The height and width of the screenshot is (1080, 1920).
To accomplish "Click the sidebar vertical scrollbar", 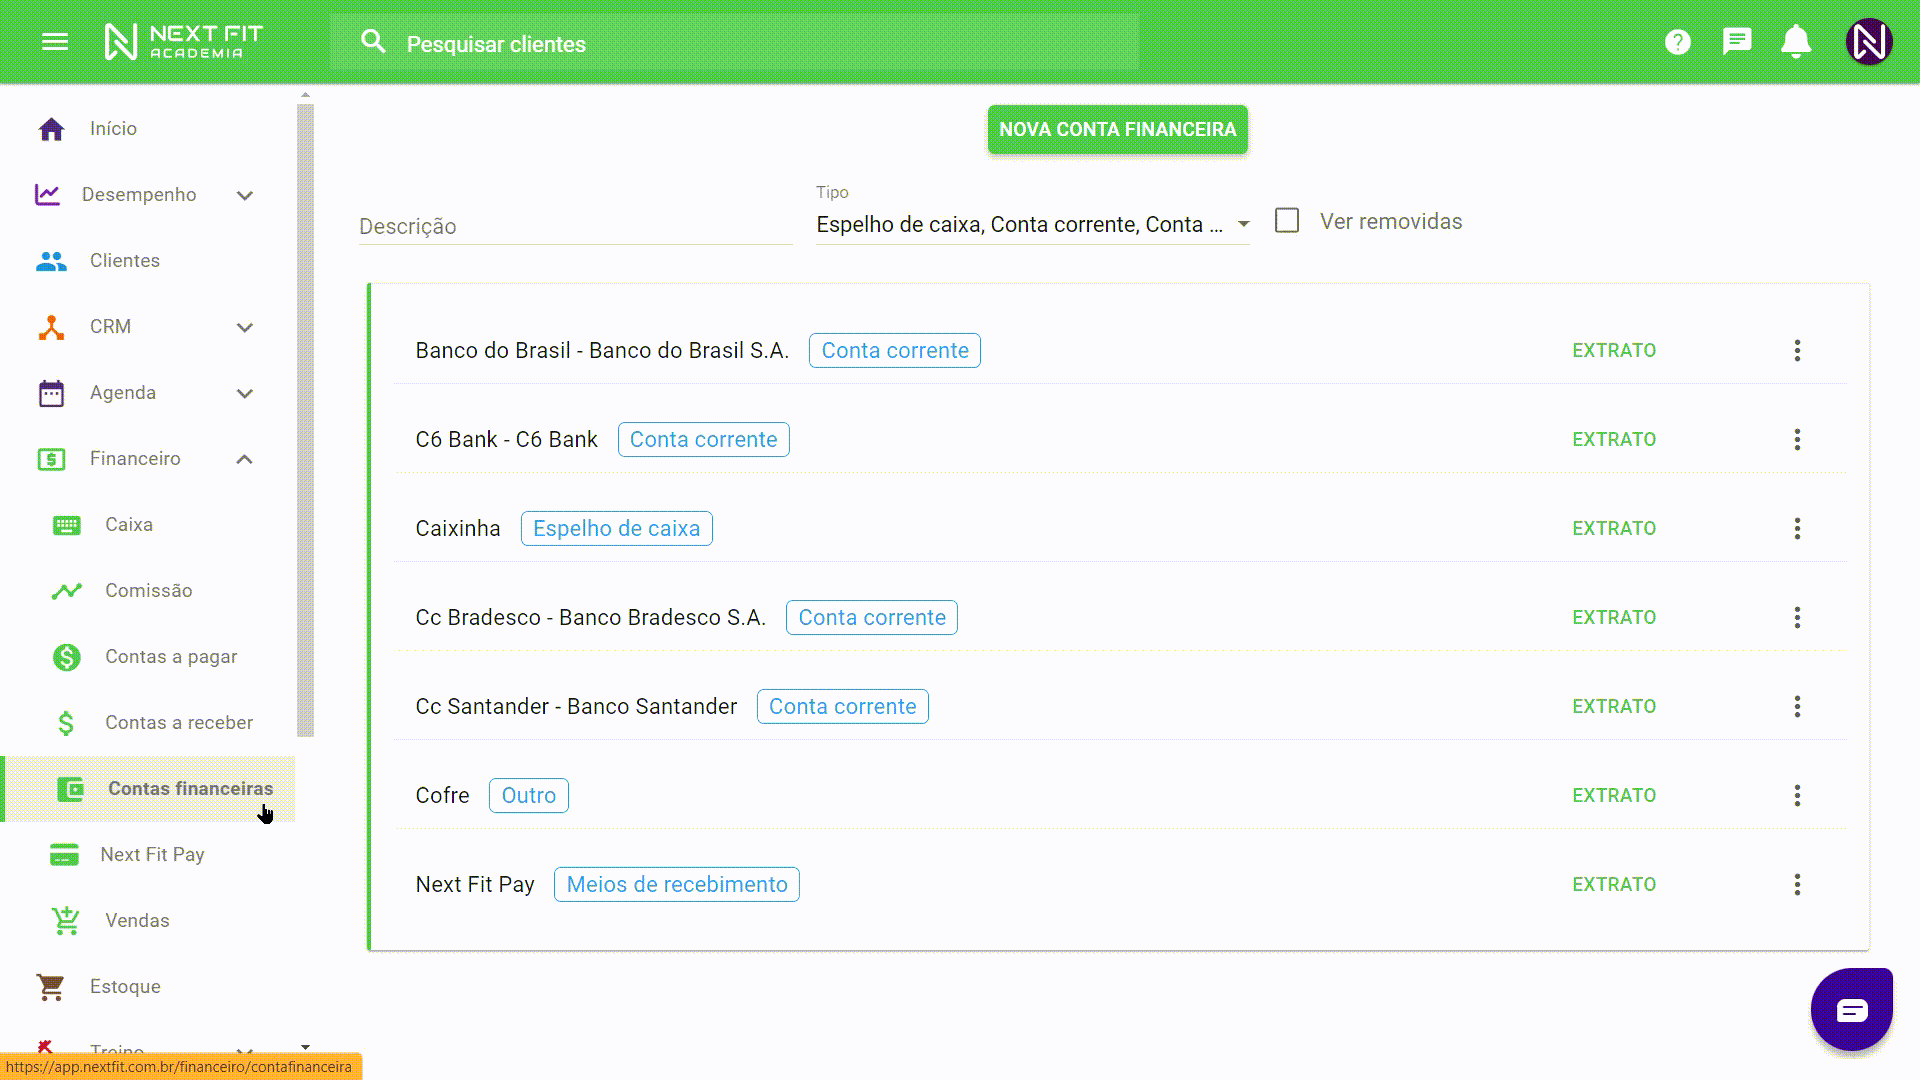I will coord(305,420).
